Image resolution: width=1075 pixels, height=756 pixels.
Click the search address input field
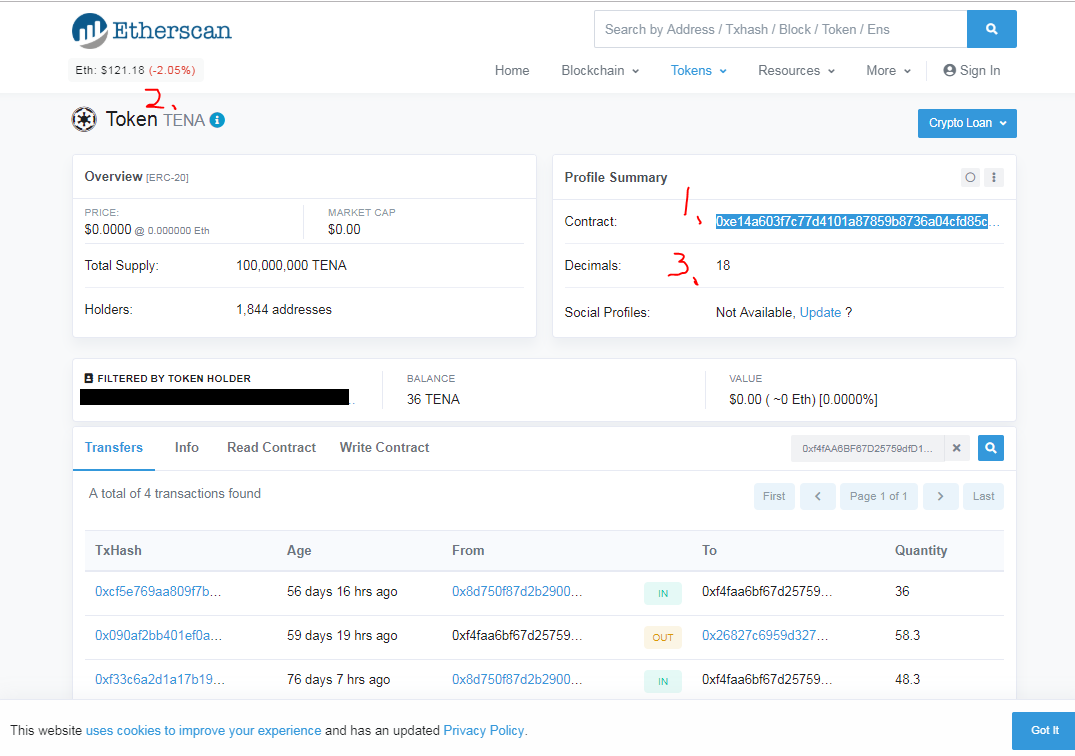tap(780, 29)
